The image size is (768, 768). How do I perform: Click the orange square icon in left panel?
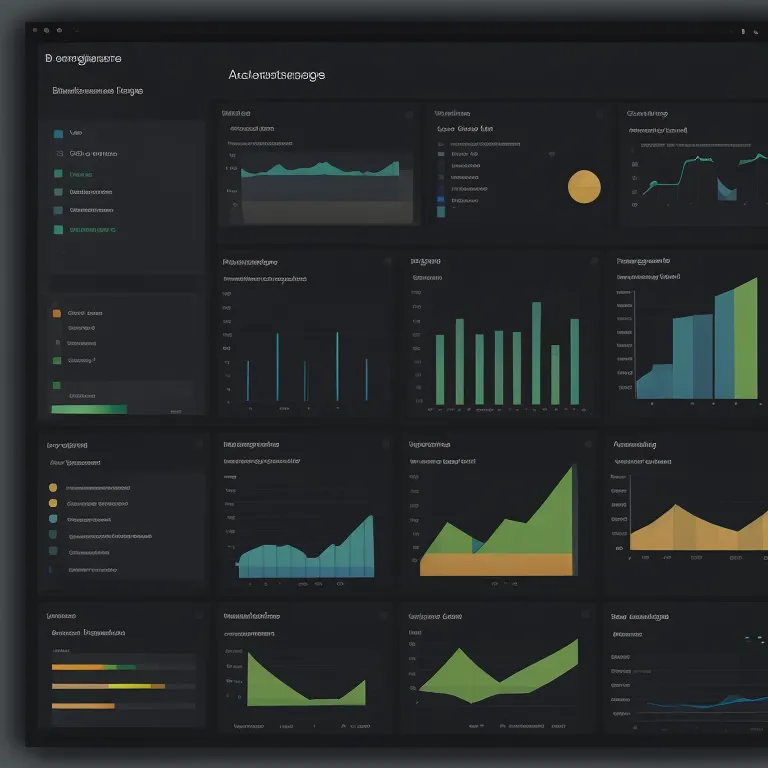(57, 313)
